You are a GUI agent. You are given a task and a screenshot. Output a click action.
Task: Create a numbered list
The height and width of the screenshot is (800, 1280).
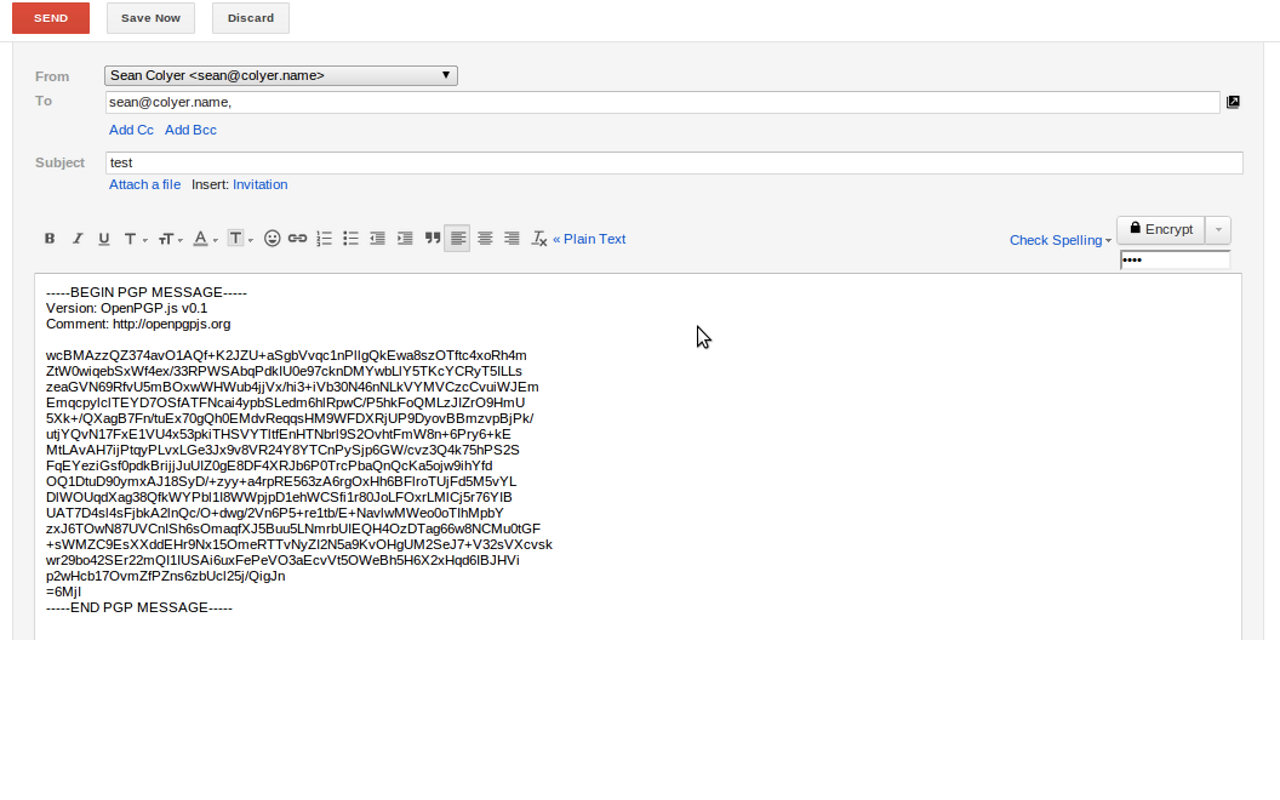coord(324,238)
